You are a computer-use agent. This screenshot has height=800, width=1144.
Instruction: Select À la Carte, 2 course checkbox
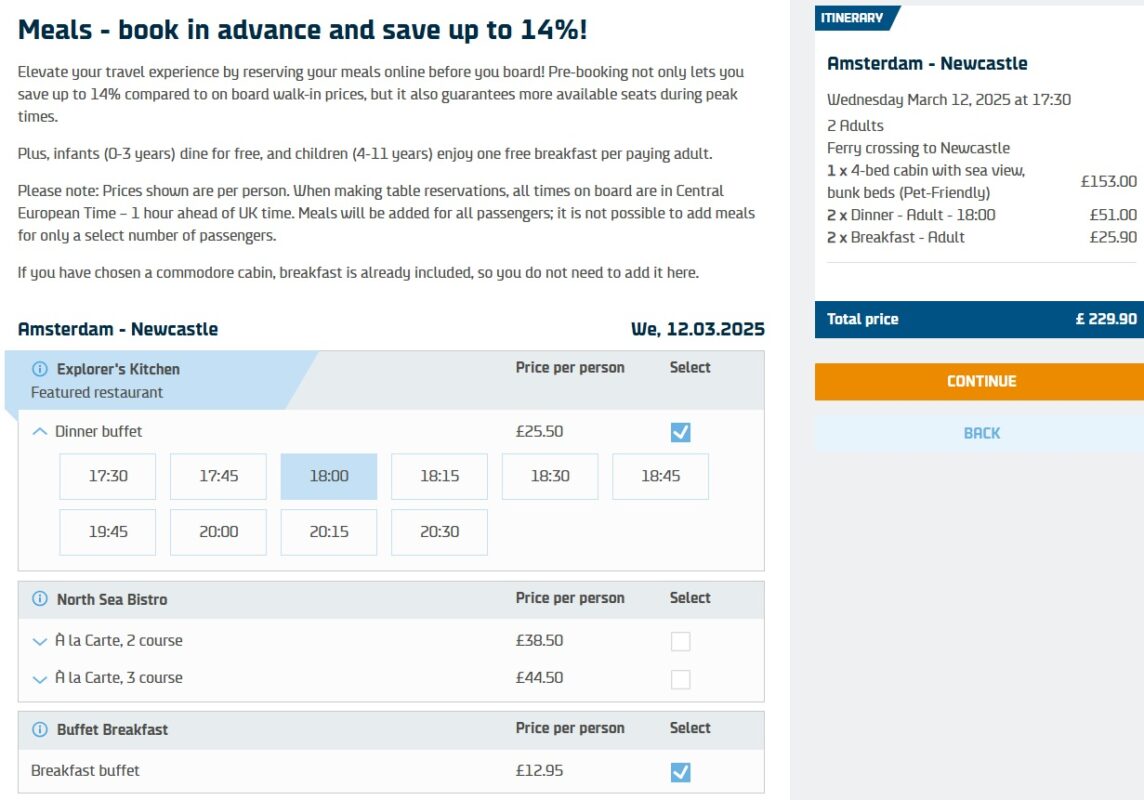click(x=680, y=641)
